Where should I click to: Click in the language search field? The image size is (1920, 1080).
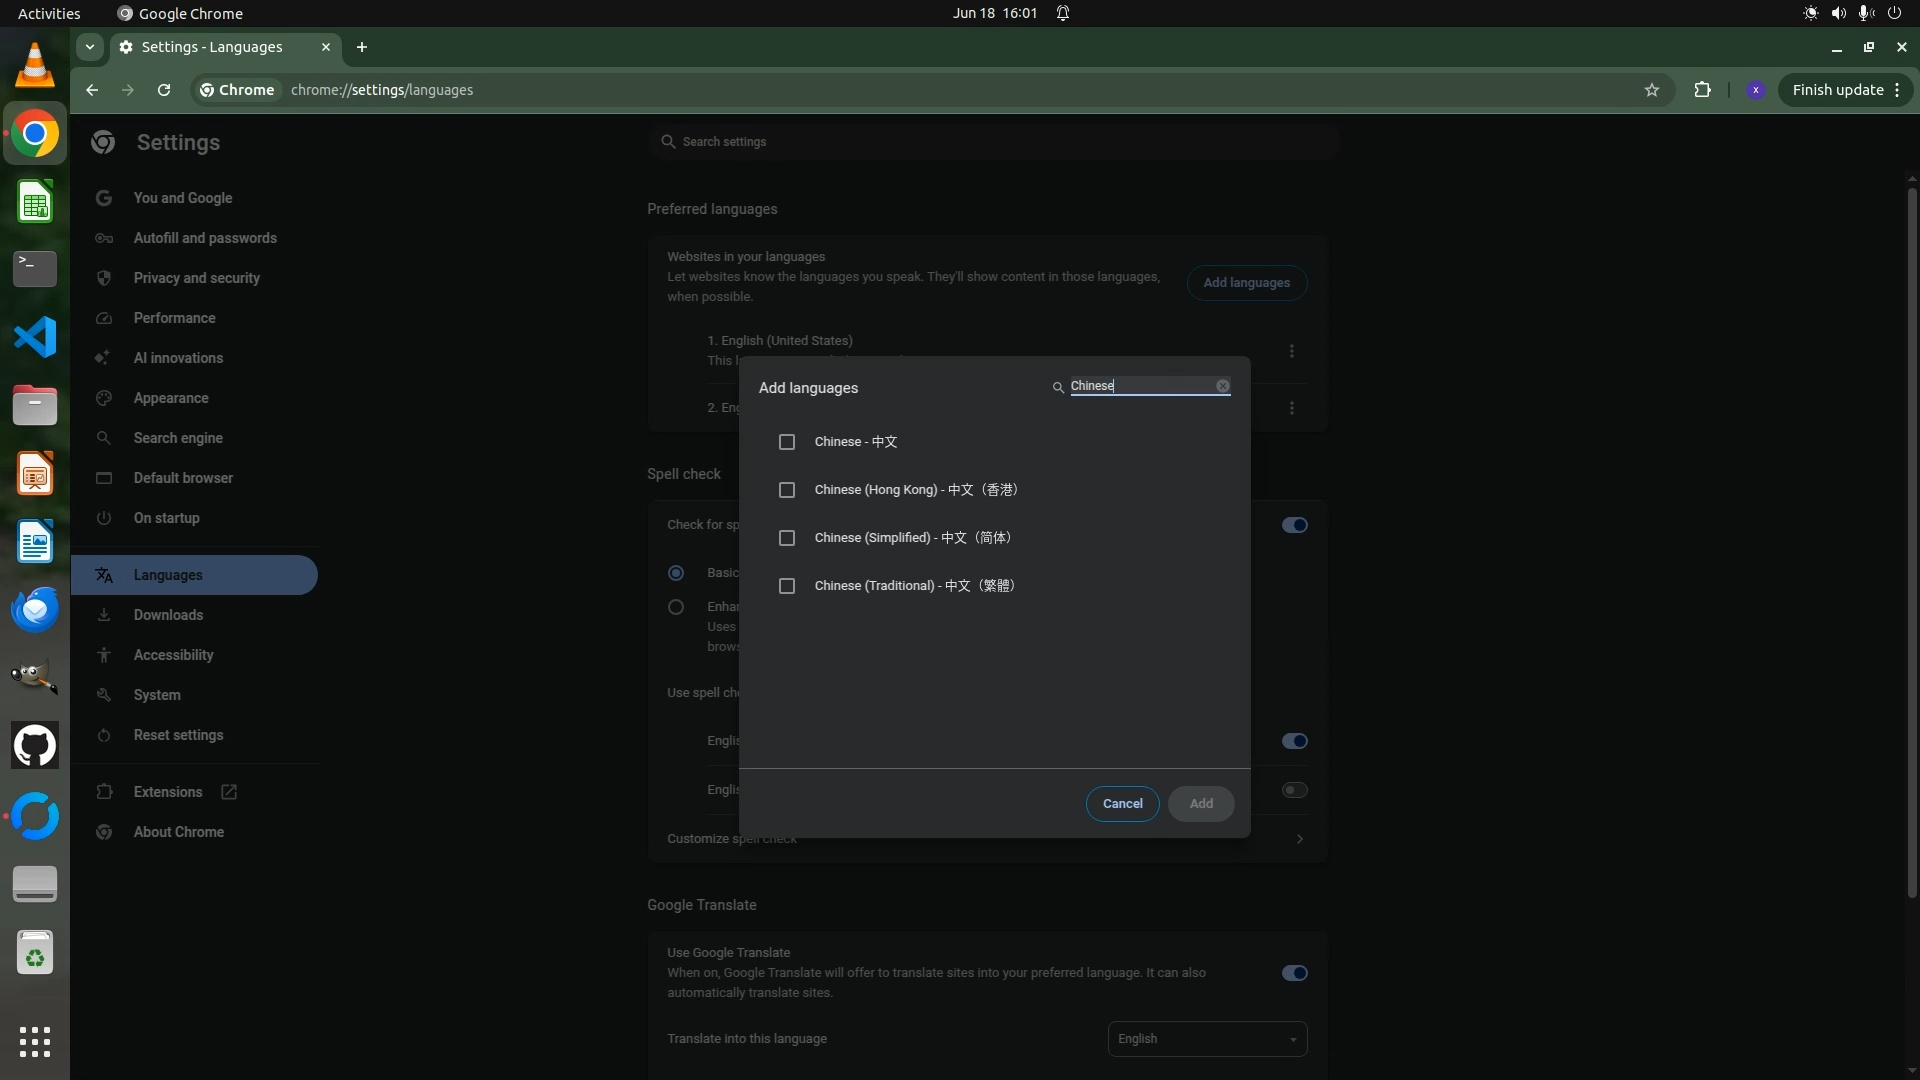click(x=1140, y=386)
